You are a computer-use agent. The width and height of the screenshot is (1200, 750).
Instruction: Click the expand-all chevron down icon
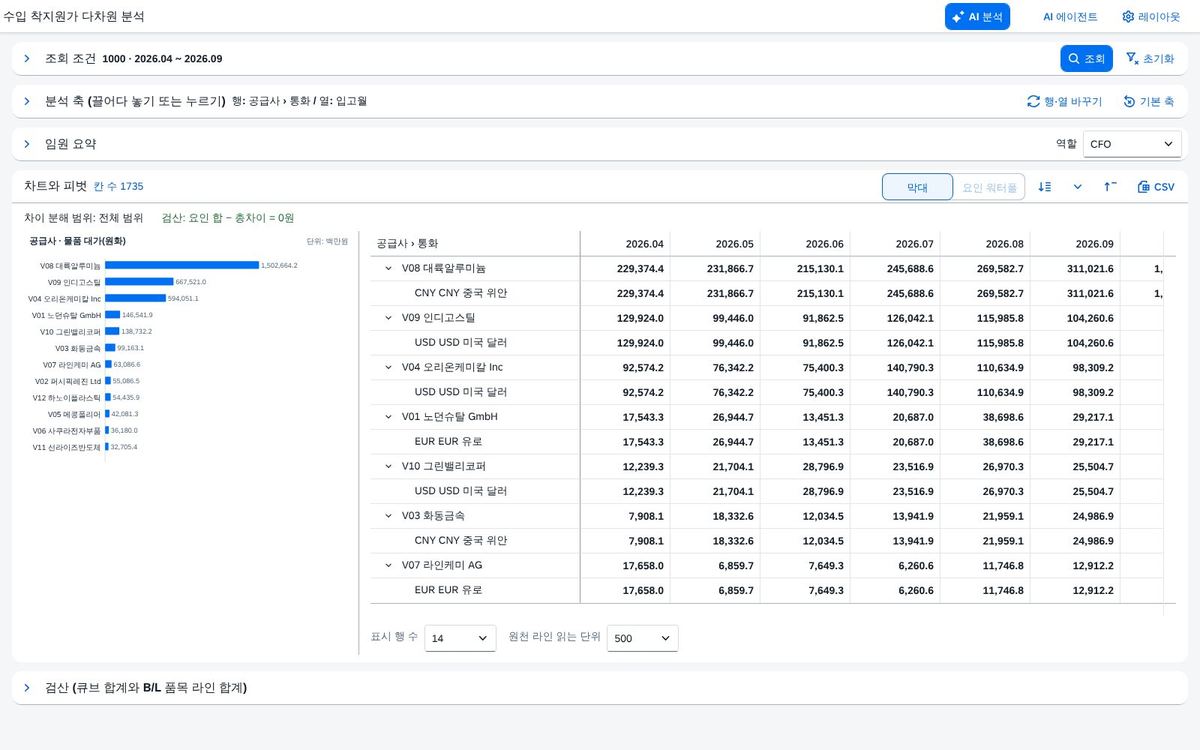pos(1078,187)
